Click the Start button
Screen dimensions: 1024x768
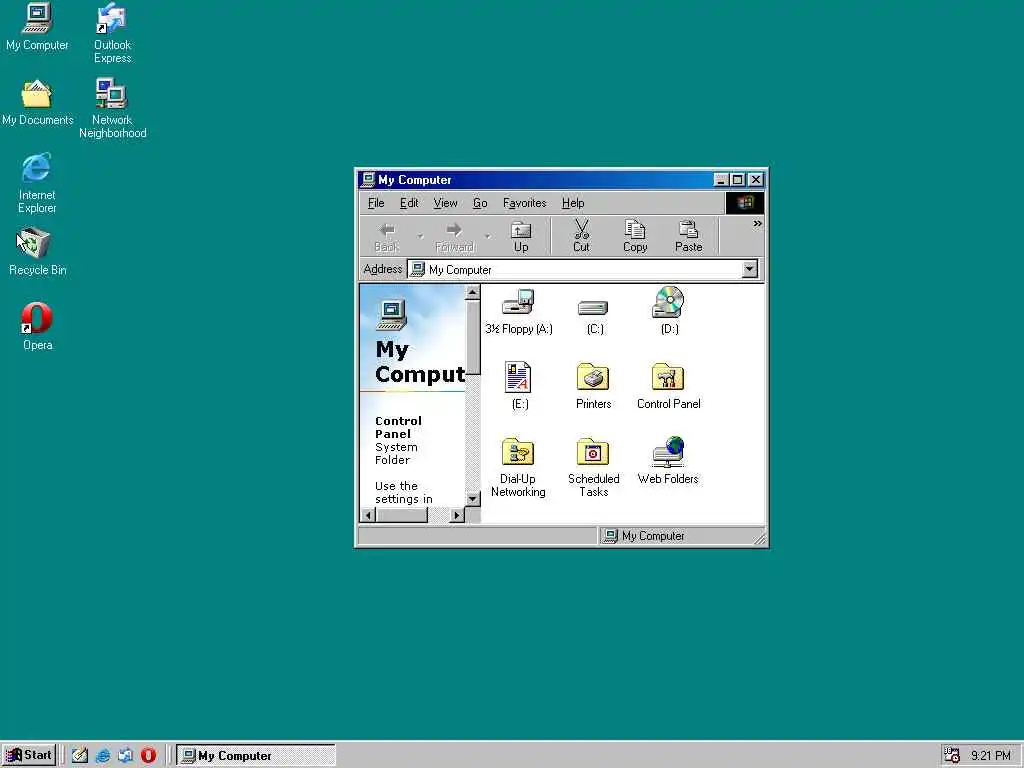[29, 755]
